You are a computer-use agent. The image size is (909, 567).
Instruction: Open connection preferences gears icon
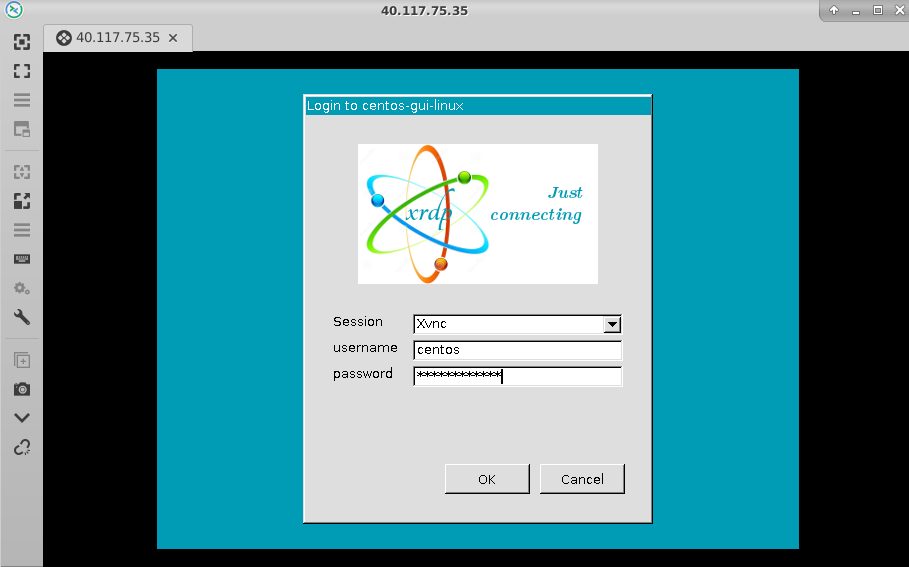22,288
